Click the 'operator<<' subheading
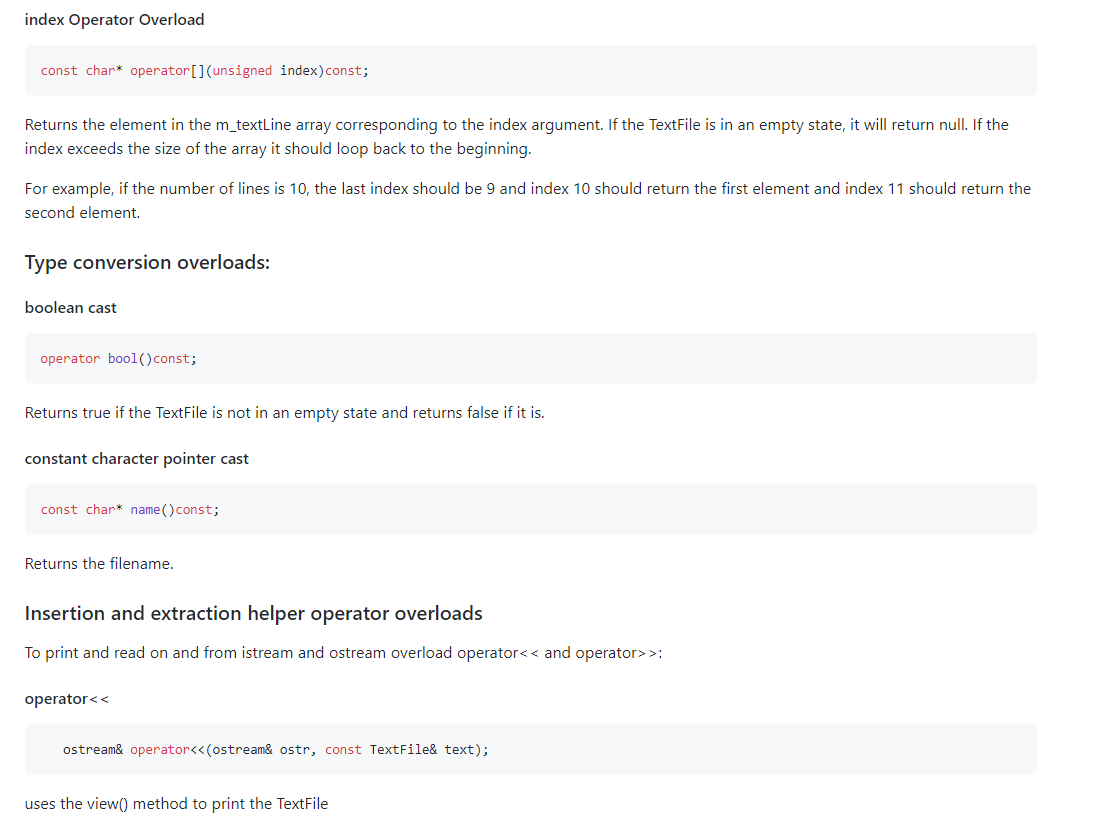Screen dimensions: 1101x823 pyautogui.click(x=67, y=699)
